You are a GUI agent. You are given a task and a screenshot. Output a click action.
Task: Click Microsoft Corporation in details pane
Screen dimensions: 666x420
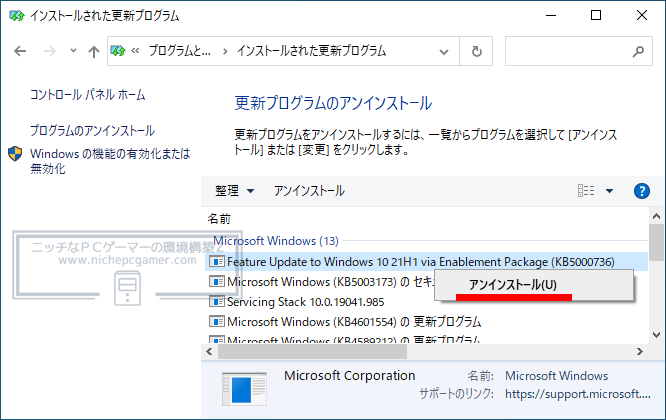click(x=350, y=376)
